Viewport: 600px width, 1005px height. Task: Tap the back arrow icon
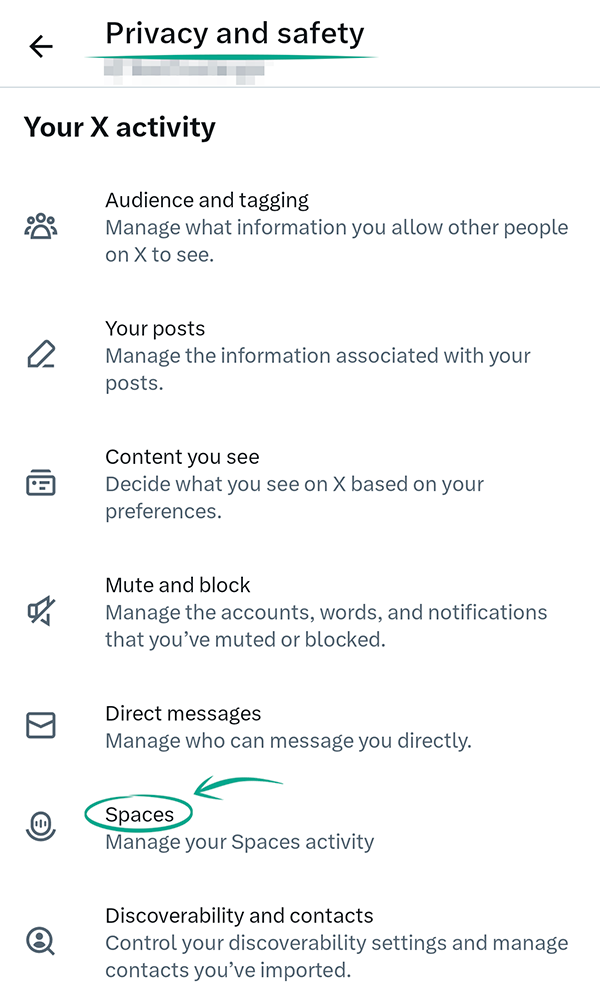point(41,46)
